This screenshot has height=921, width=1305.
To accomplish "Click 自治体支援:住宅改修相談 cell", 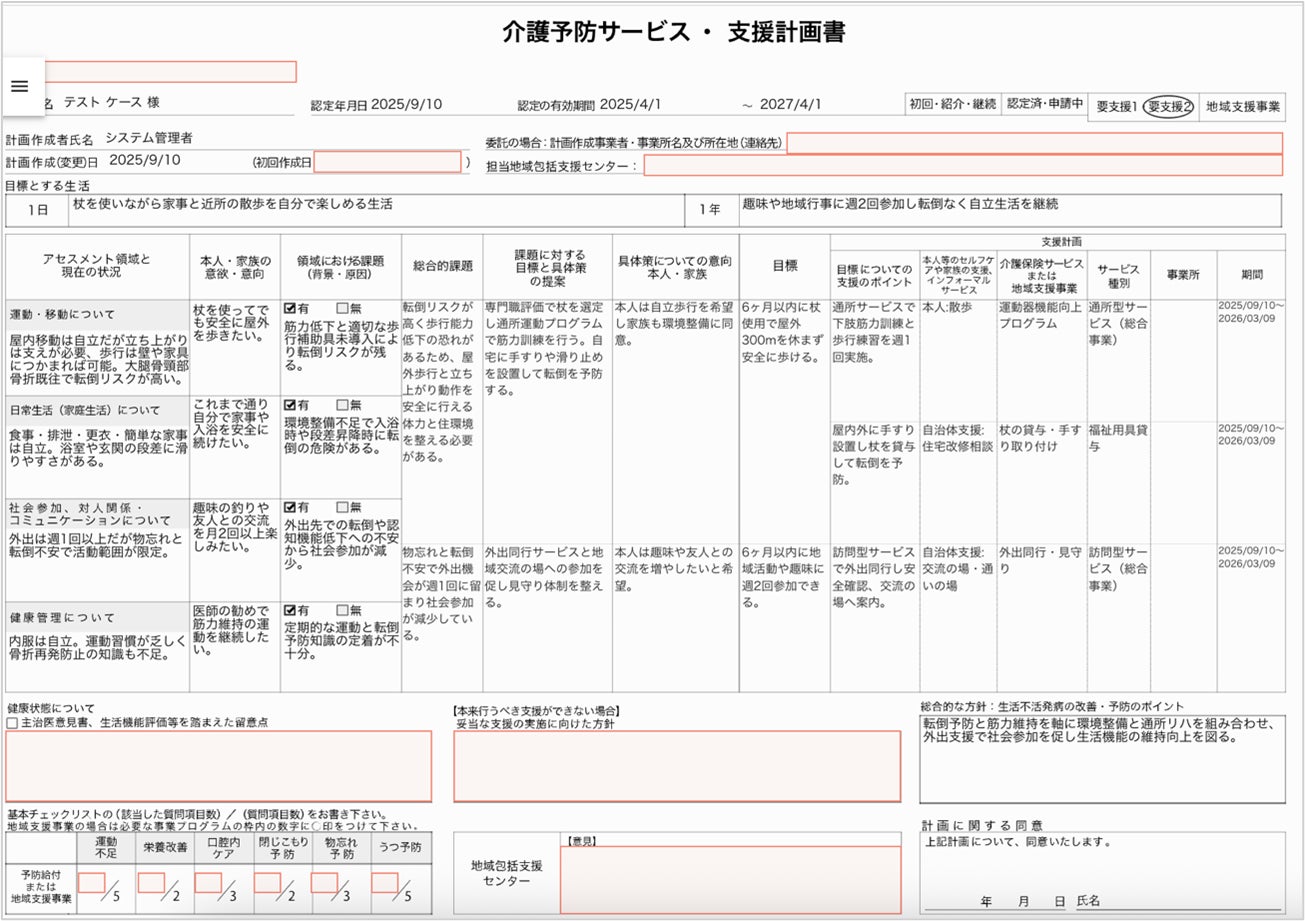I will click(957, 439).
